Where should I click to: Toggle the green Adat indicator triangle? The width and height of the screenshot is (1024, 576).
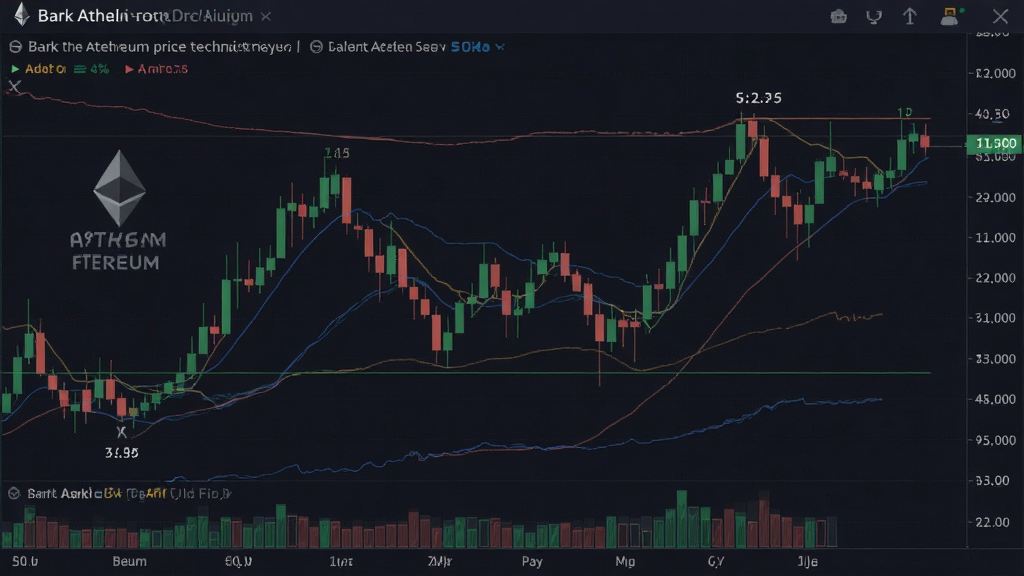coord(15,69)
